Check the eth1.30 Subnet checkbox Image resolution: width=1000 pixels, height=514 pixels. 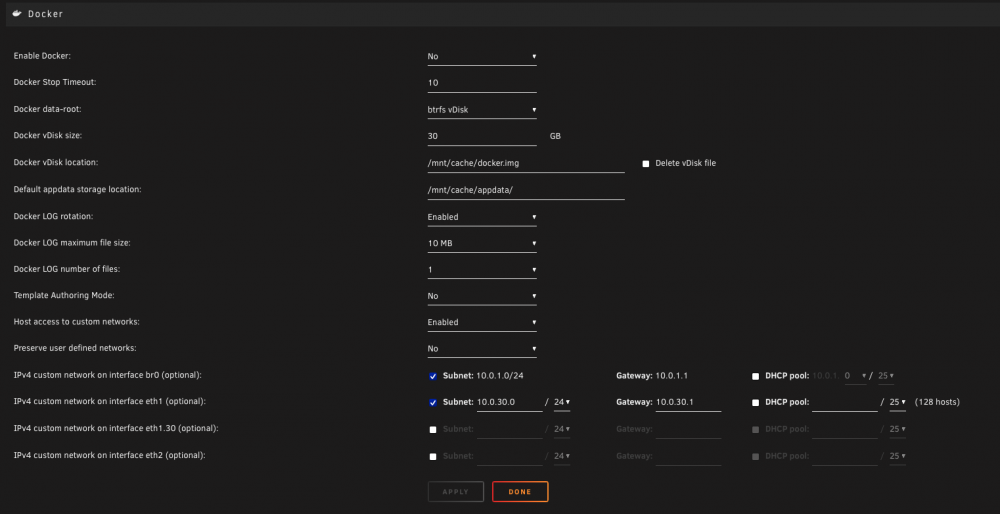(x=433, y=430)
